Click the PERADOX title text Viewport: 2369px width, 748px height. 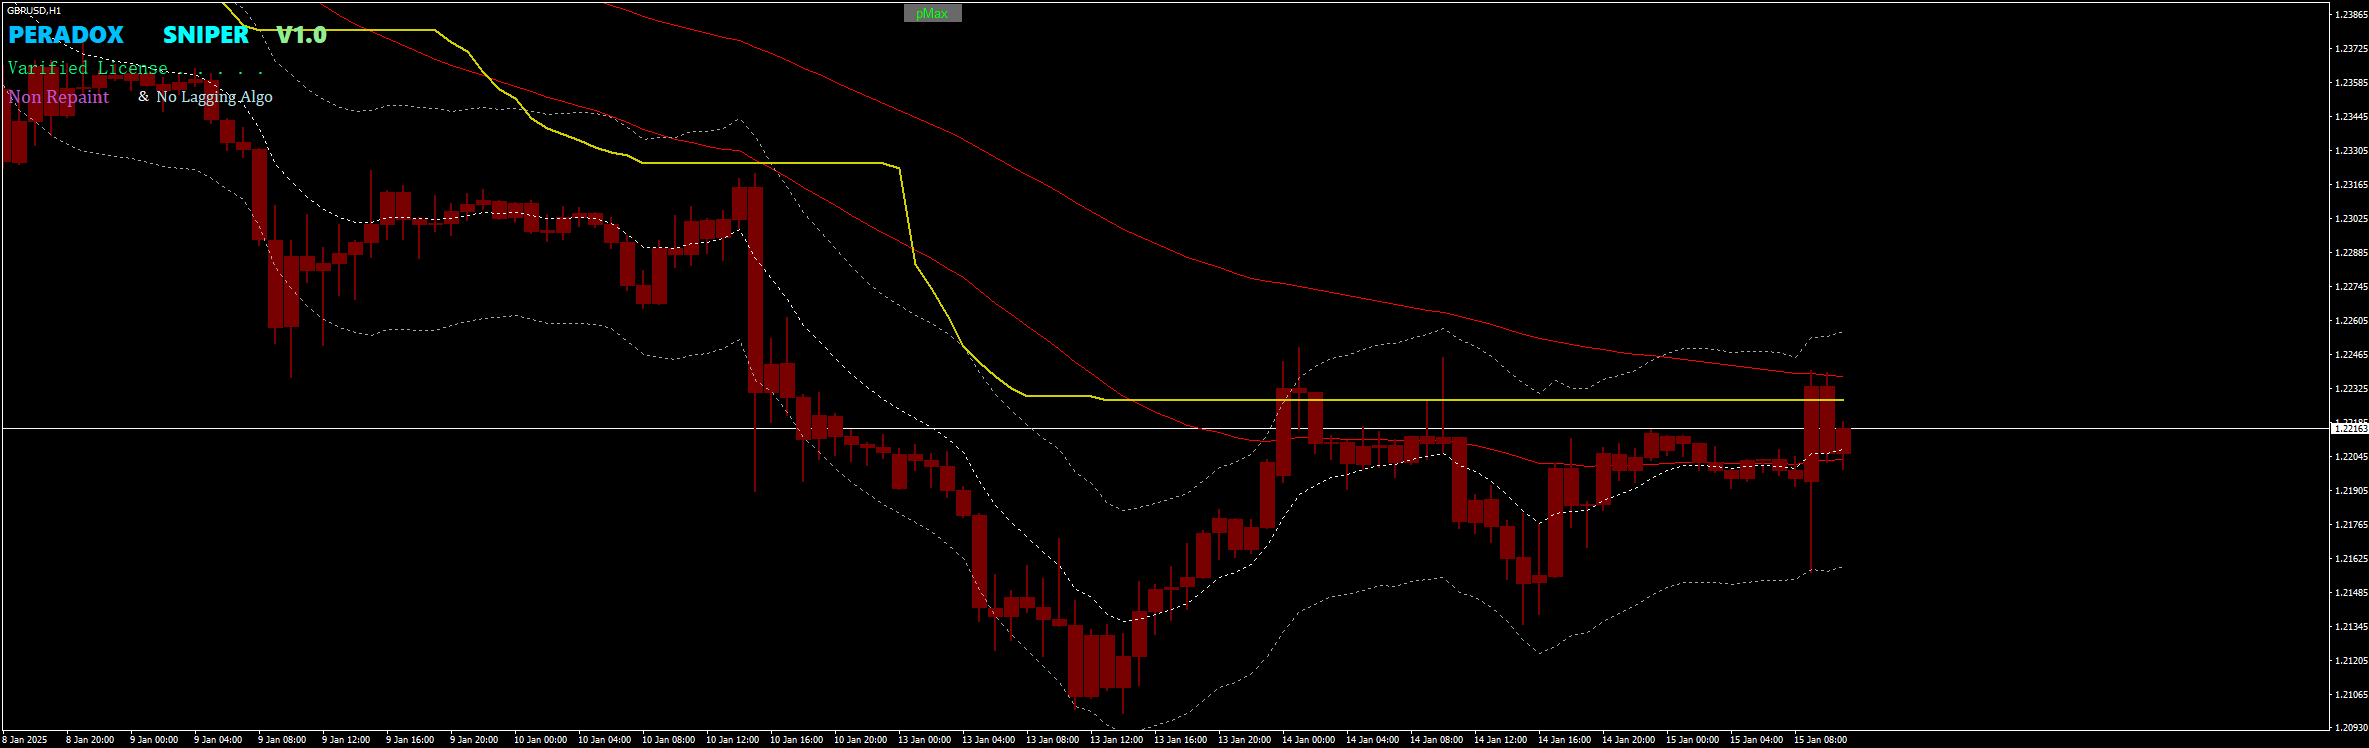click(x=66, y=35)
